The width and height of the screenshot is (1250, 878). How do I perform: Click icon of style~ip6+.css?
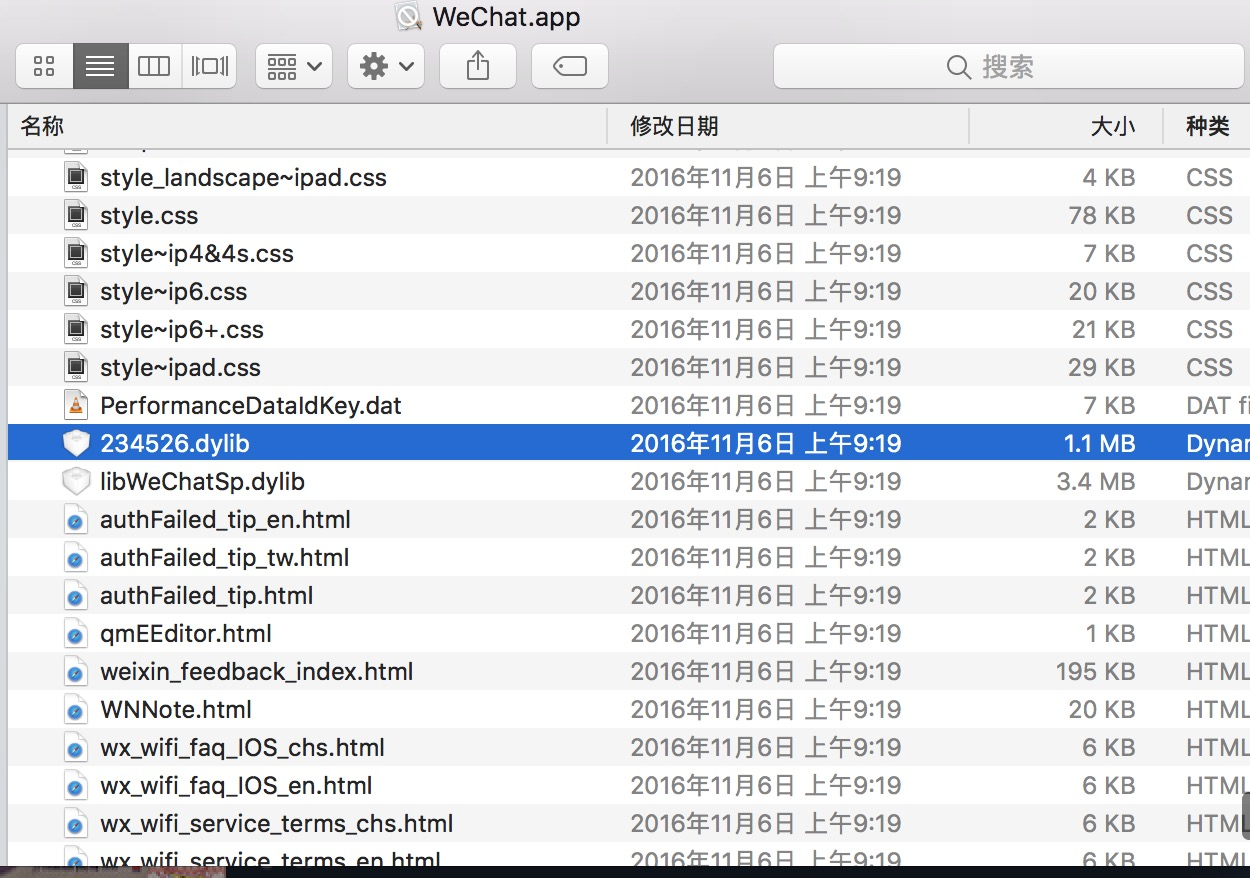(x=76, y=330)
